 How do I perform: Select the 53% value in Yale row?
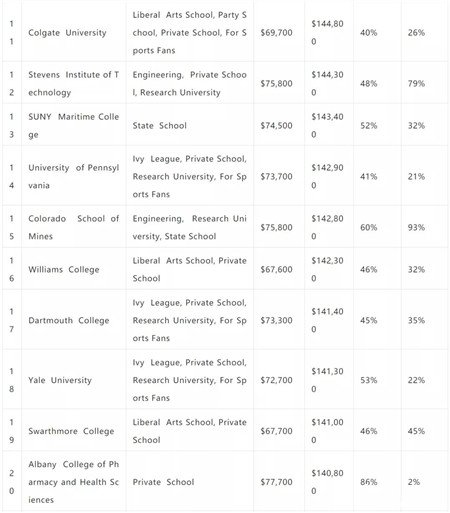click(x=369, y=380)
